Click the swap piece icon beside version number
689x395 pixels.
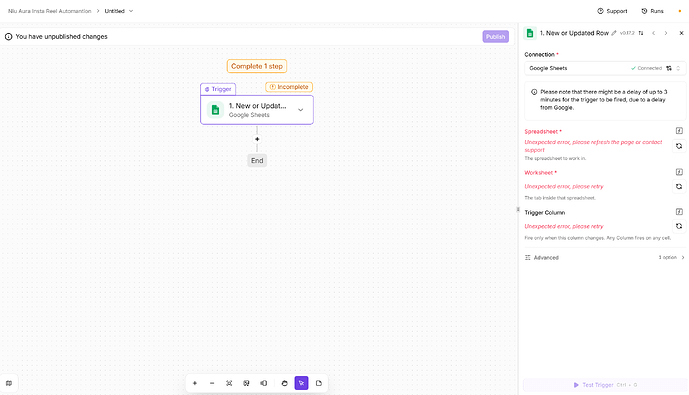(641, 33)
